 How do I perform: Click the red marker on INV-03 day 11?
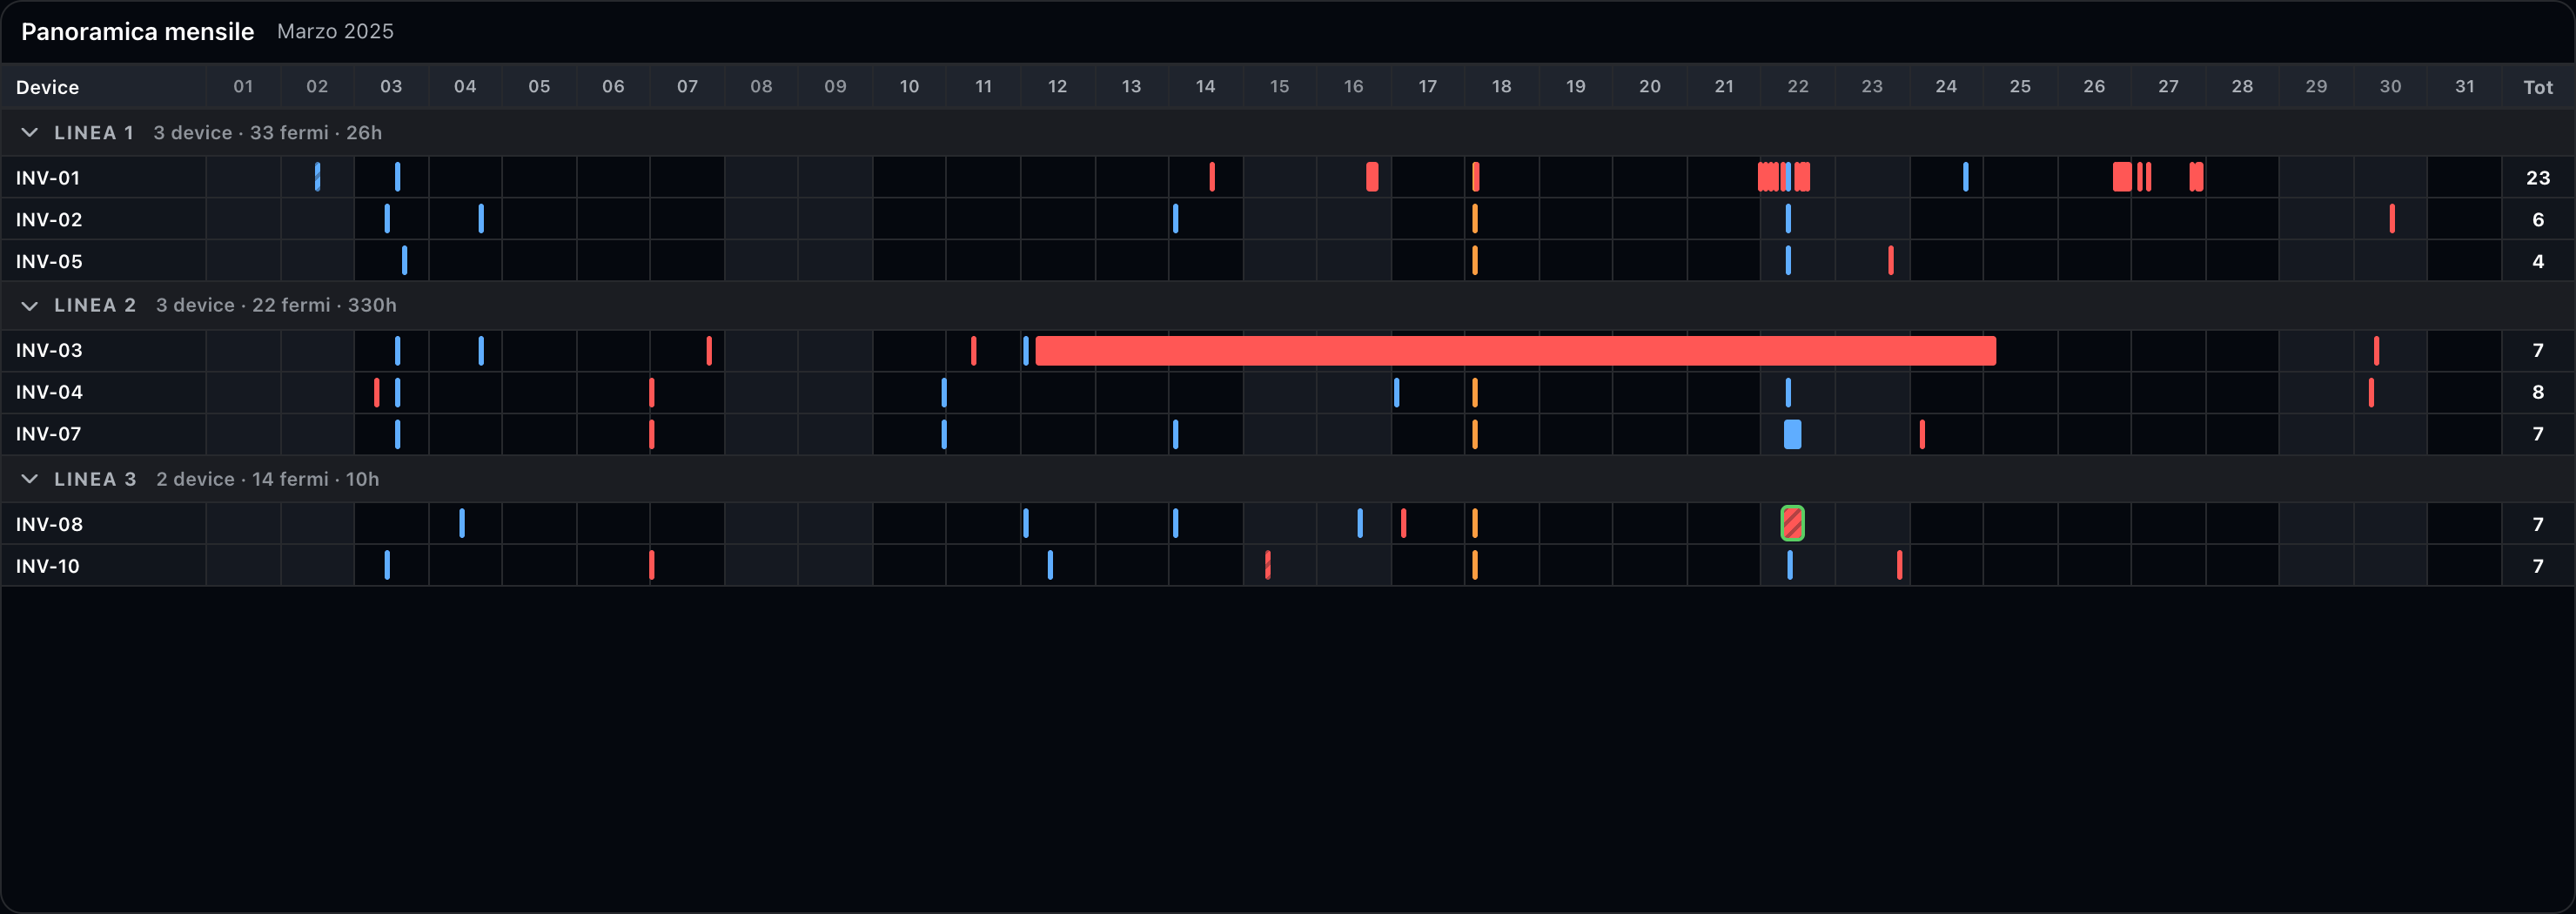tap(973, 351)
